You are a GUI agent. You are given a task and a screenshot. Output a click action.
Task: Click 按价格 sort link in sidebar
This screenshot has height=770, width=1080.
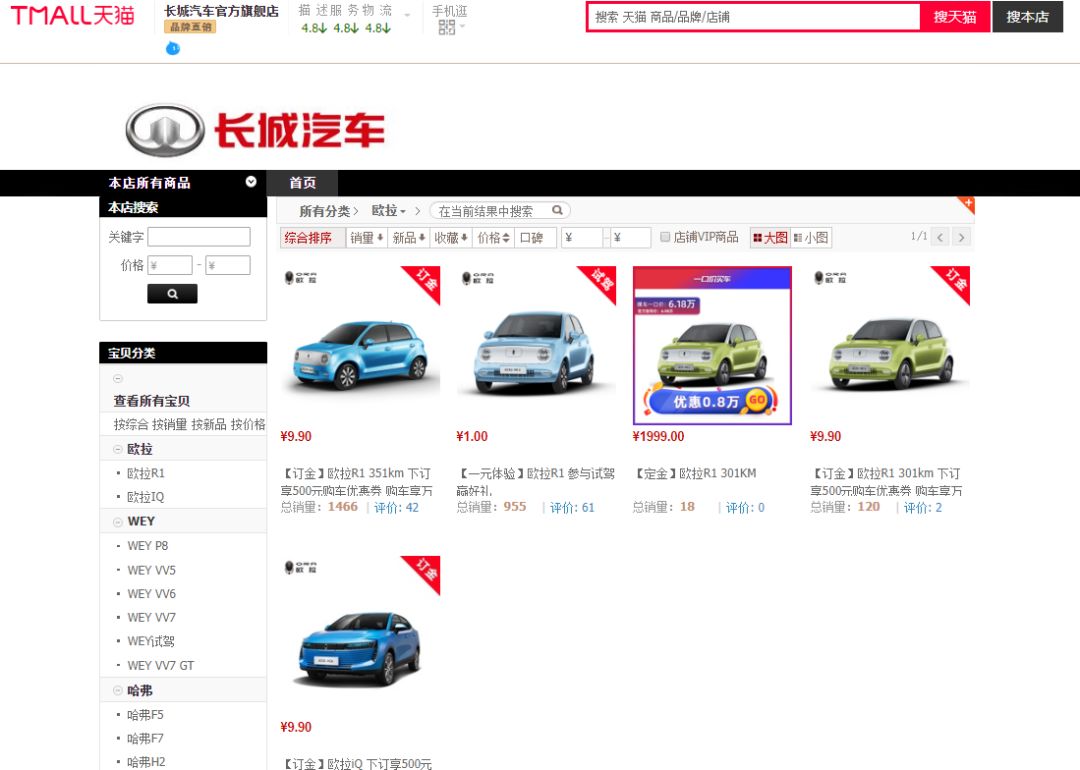pyautogui.click(x=248, y=424)
